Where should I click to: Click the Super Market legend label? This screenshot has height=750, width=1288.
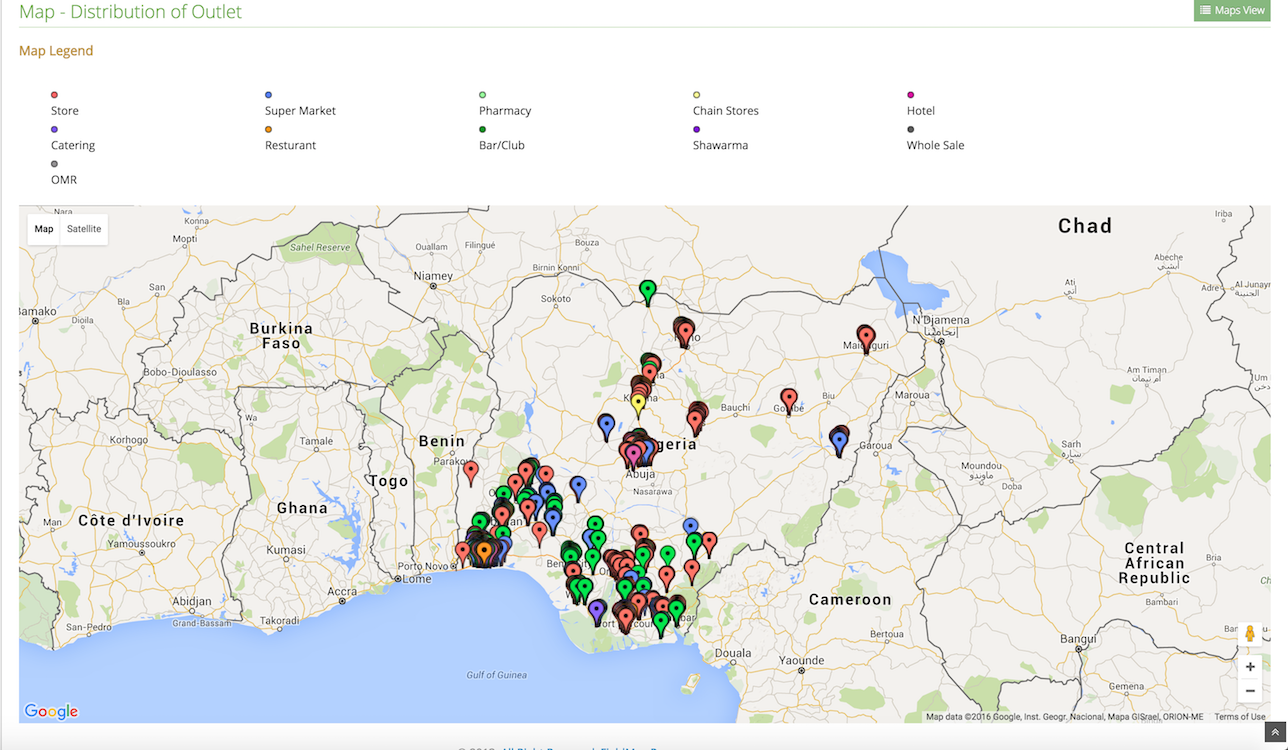pos(300,111)
